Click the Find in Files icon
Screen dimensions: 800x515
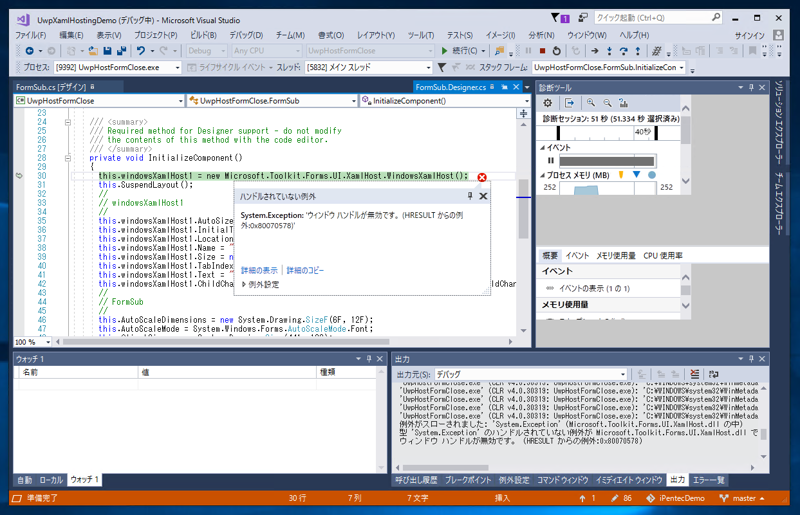coord(499,51)
